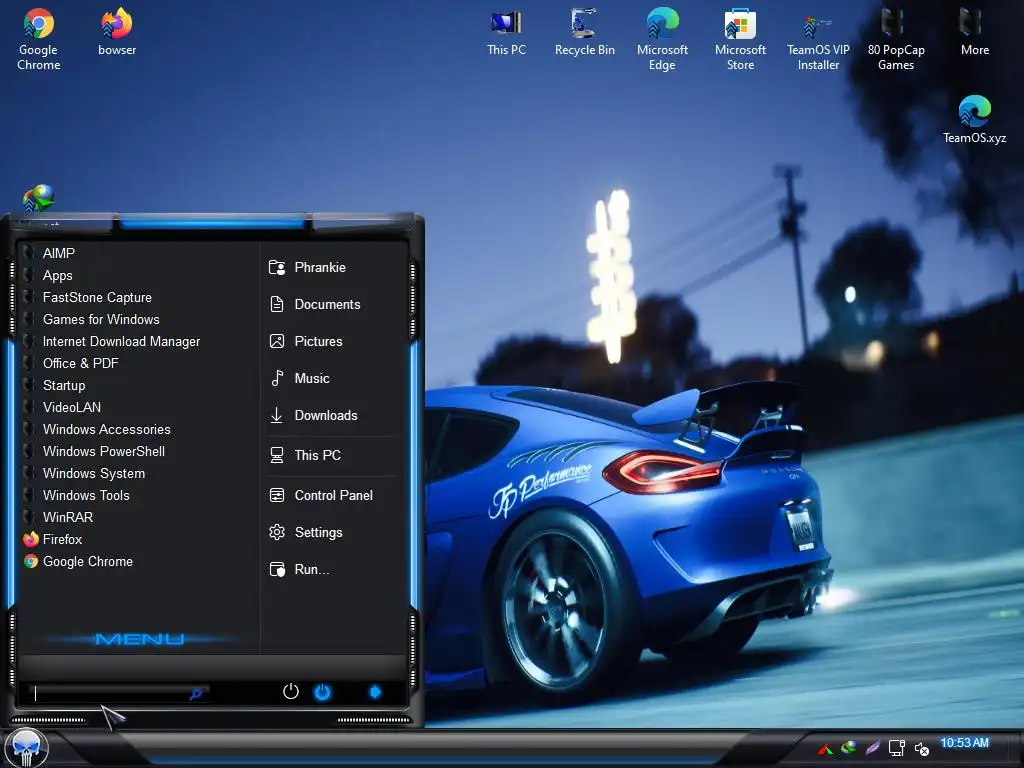Click the 10:53 AM taskbar clock
The height and width of the screenshot is (768, 1024).
pyautogui.click(x=964, y=743)
